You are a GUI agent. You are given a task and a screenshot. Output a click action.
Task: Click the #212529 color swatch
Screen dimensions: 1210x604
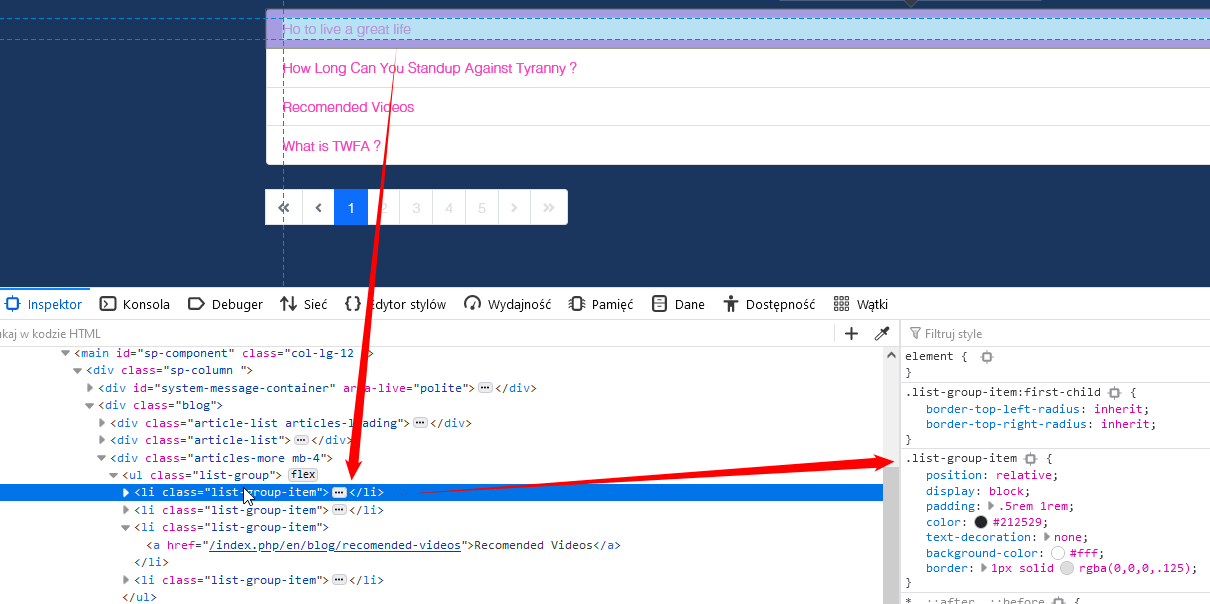click(981, 522)
